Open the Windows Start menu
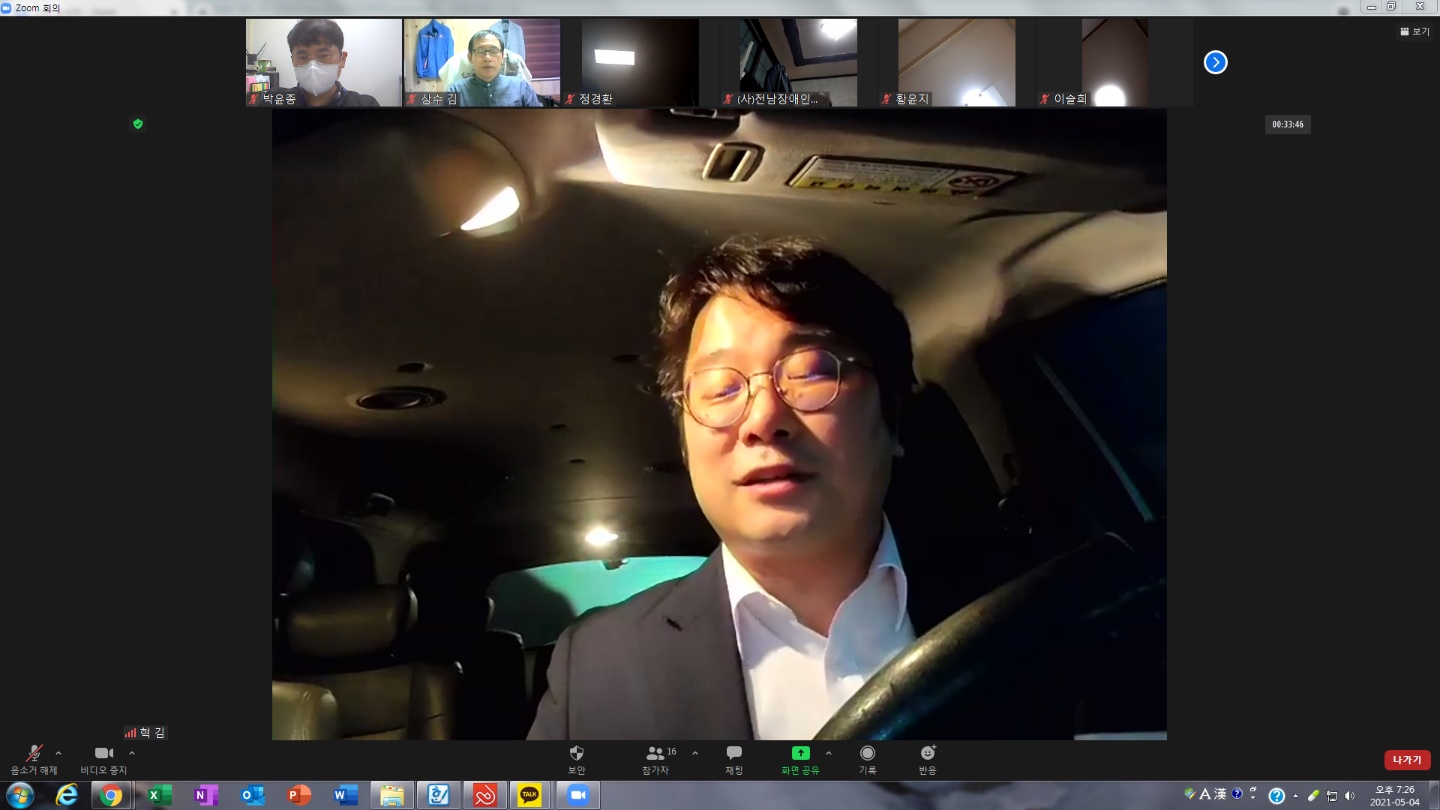Image resolution: width=1440 pixels, height=810 pixels. [20, 796]
